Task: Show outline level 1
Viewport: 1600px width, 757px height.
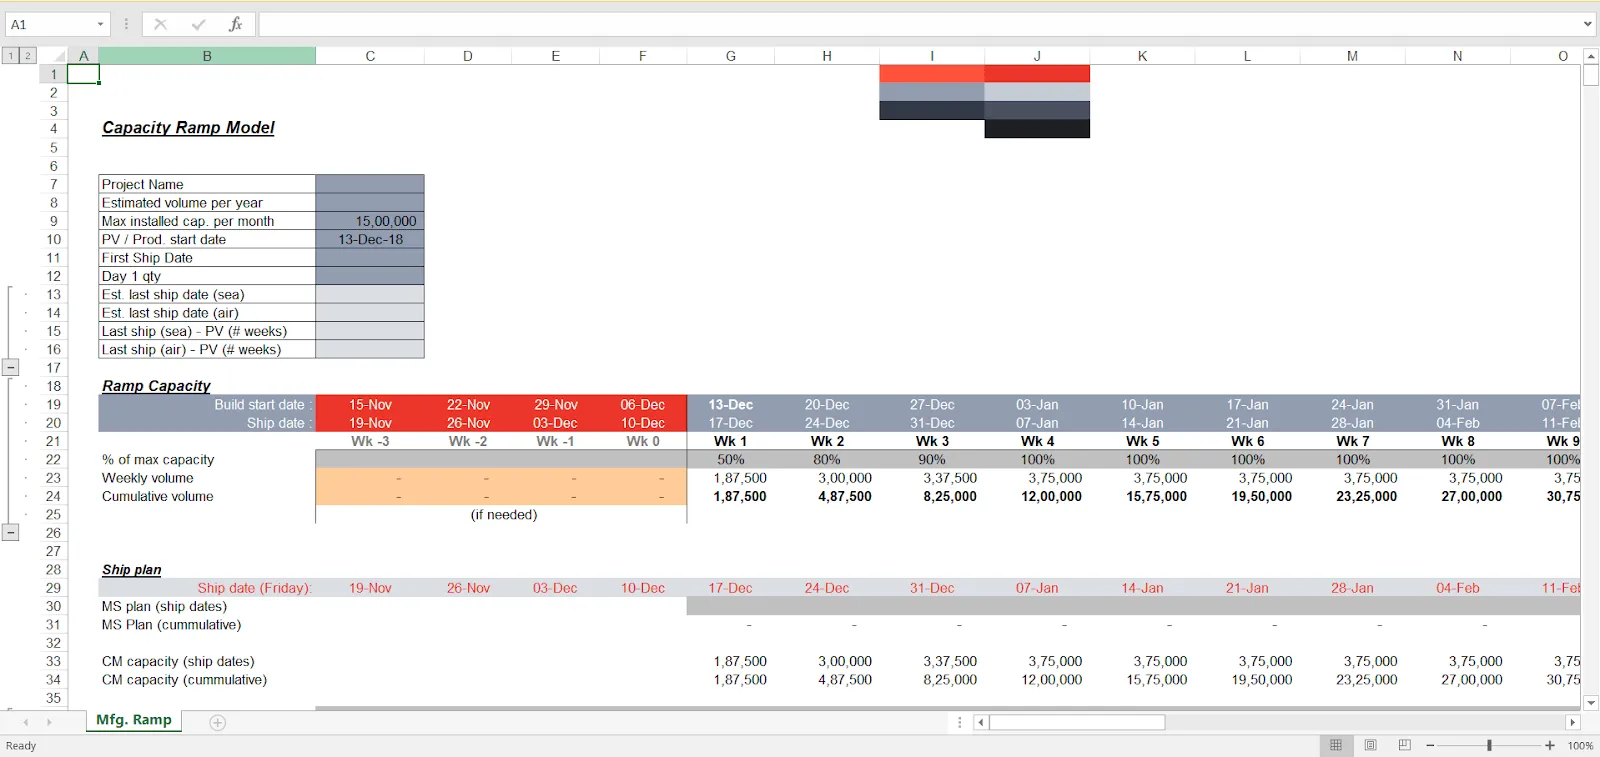Action: pos(11,56)
